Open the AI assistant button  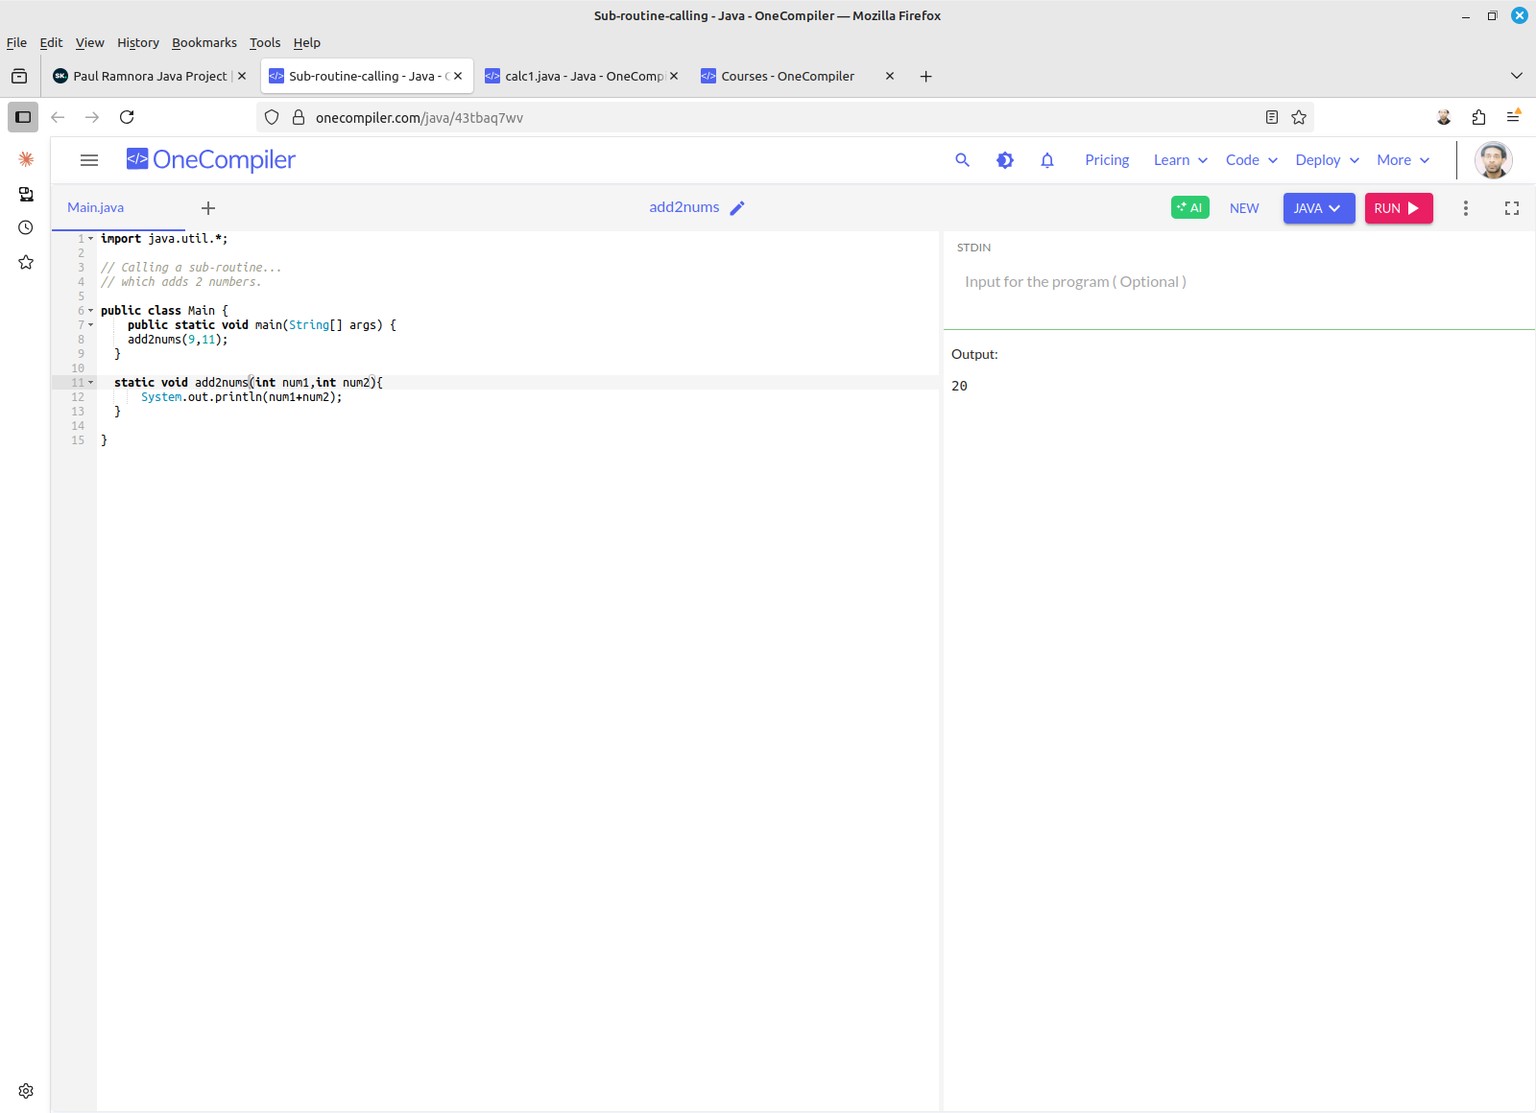(1190, 208)
